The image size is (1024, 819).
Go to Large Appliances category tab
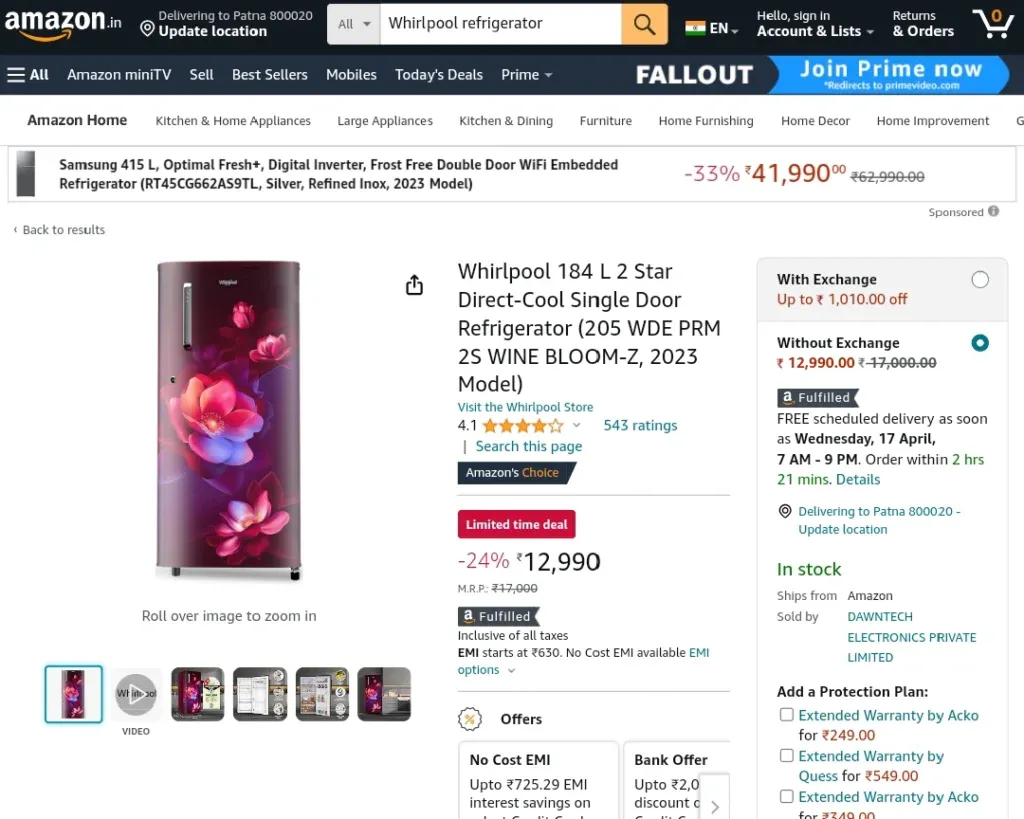385,121
